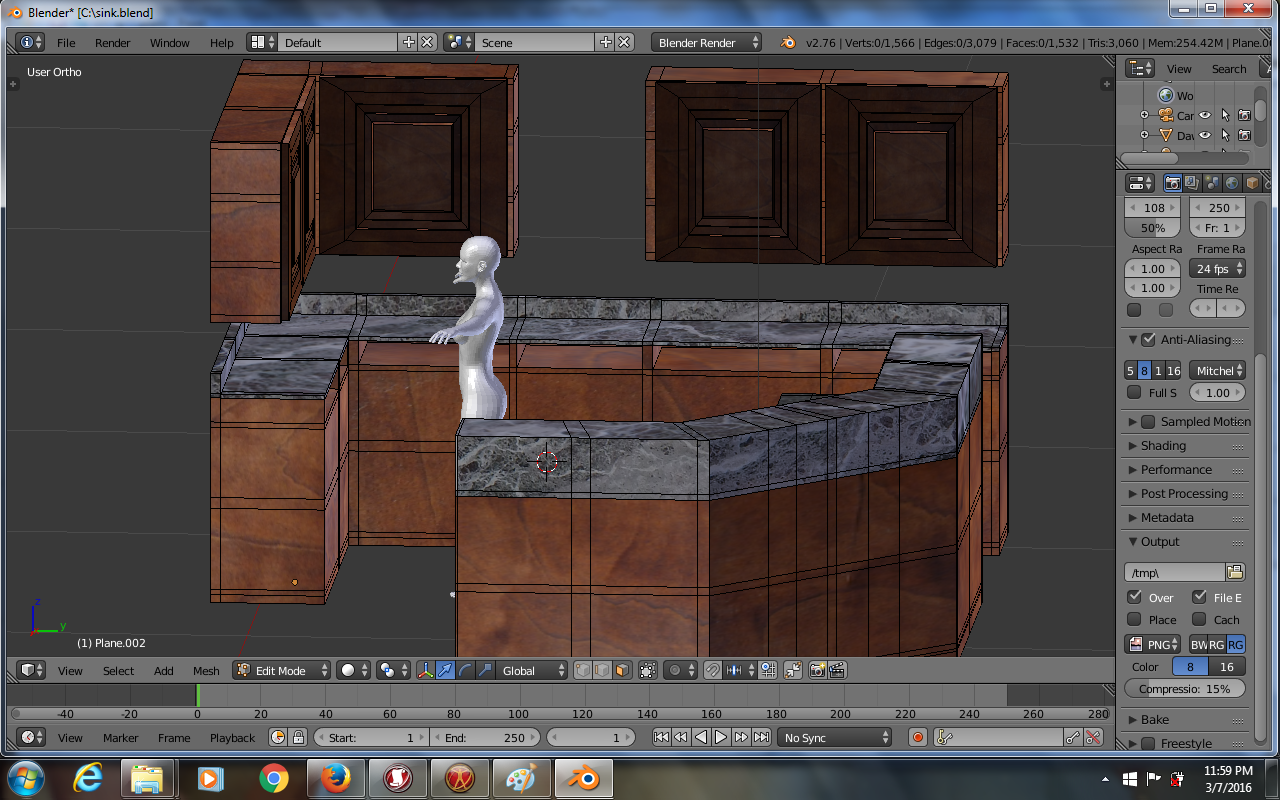Select the translate manipulator arrow

(x=445, y=670)
